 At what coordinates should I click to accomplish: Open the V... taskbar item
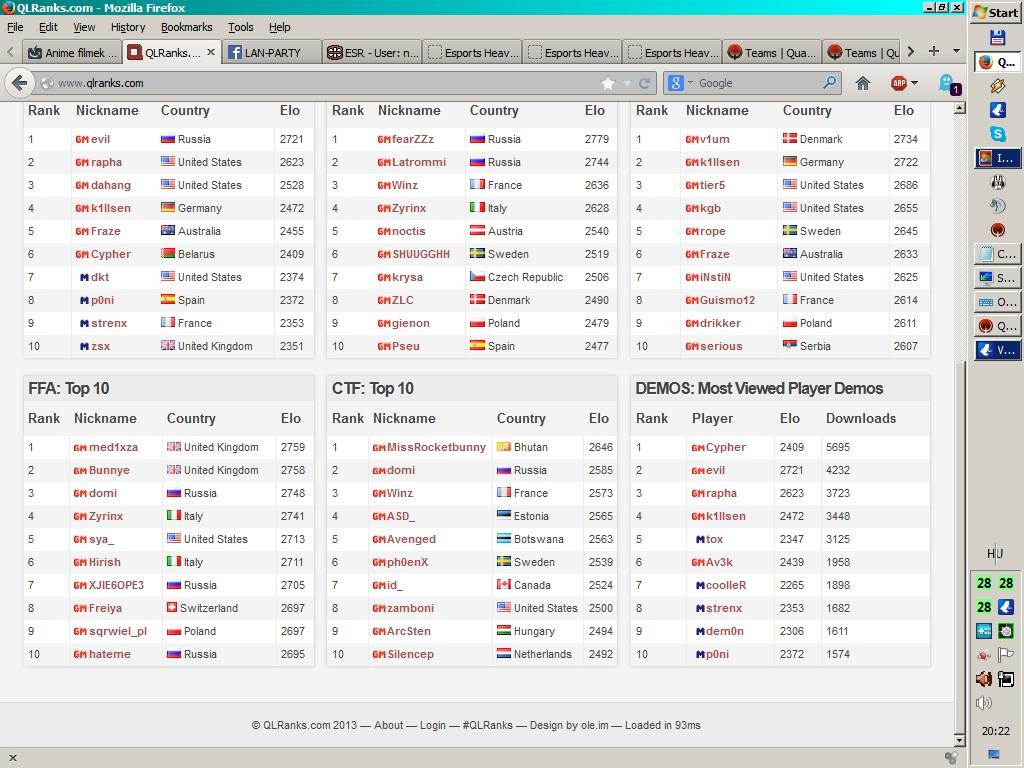[997, 350]
